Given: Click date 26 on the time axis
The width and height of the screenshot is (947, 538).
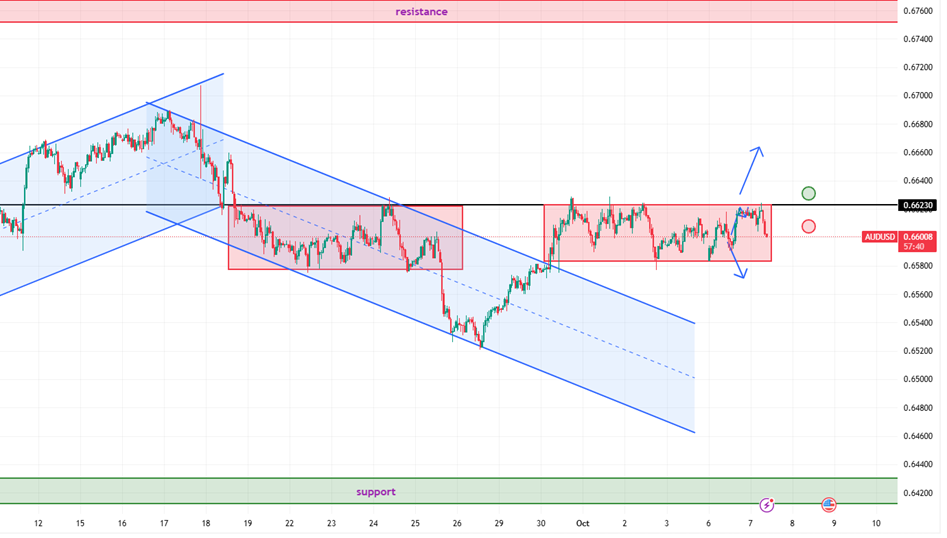Looking at the screenshot, I should [x=457, y=523].
